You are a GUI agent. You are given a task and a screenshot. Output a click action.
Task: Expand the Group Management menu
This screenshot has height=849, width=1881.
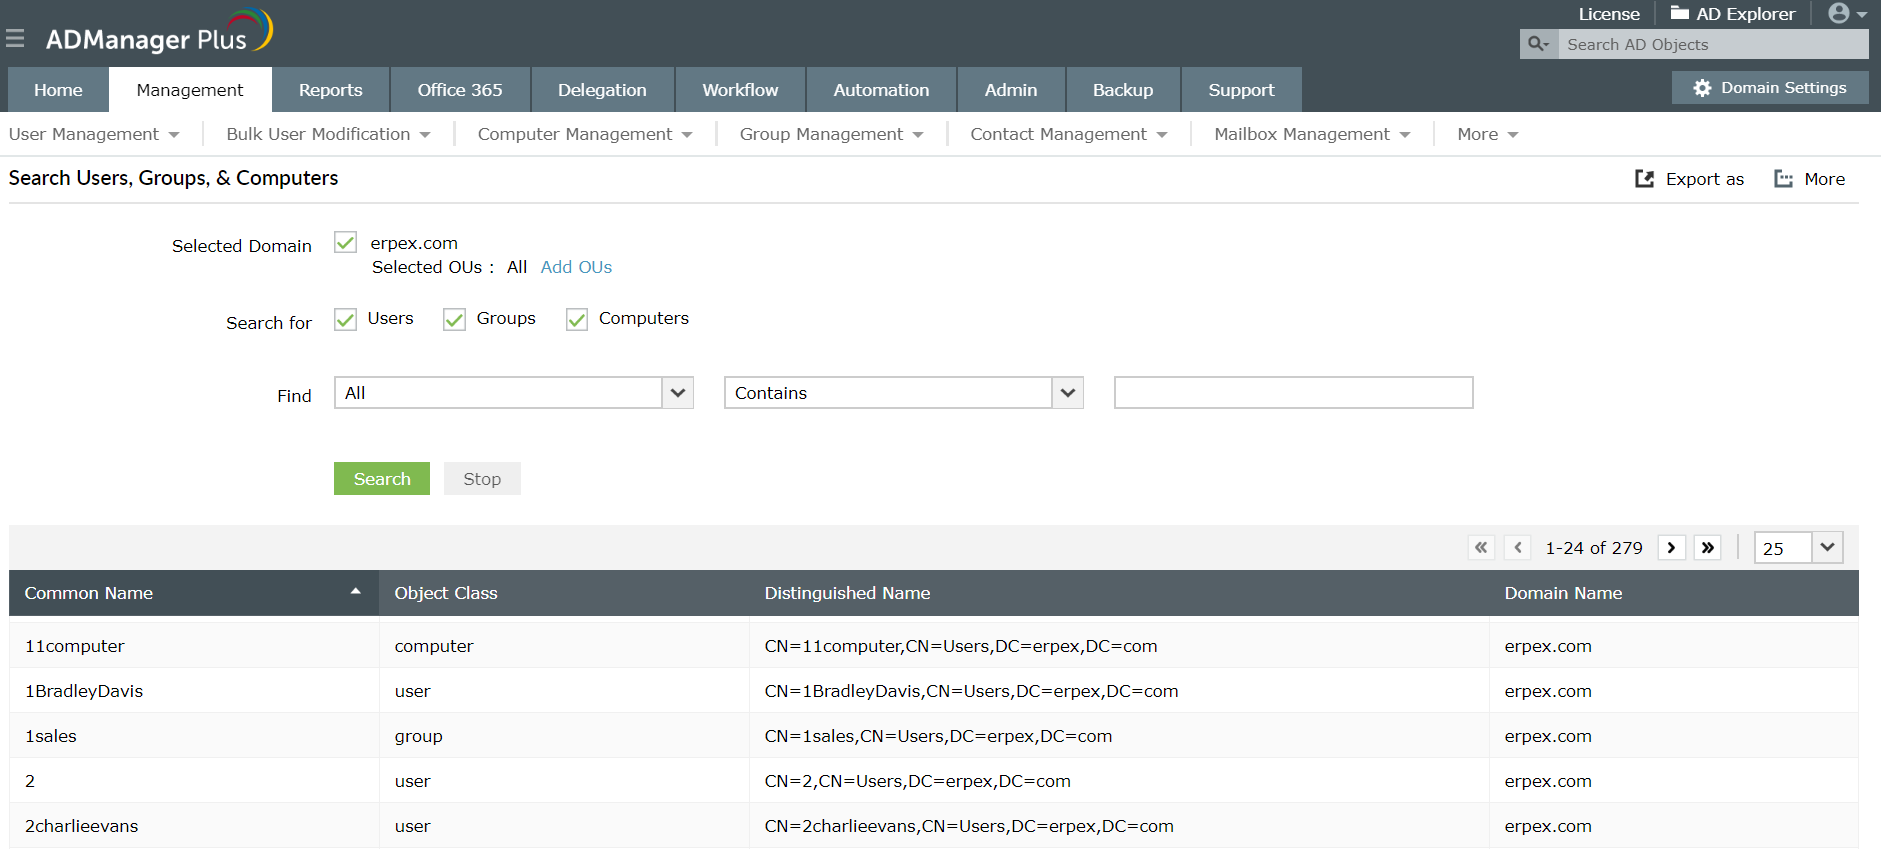831,134
